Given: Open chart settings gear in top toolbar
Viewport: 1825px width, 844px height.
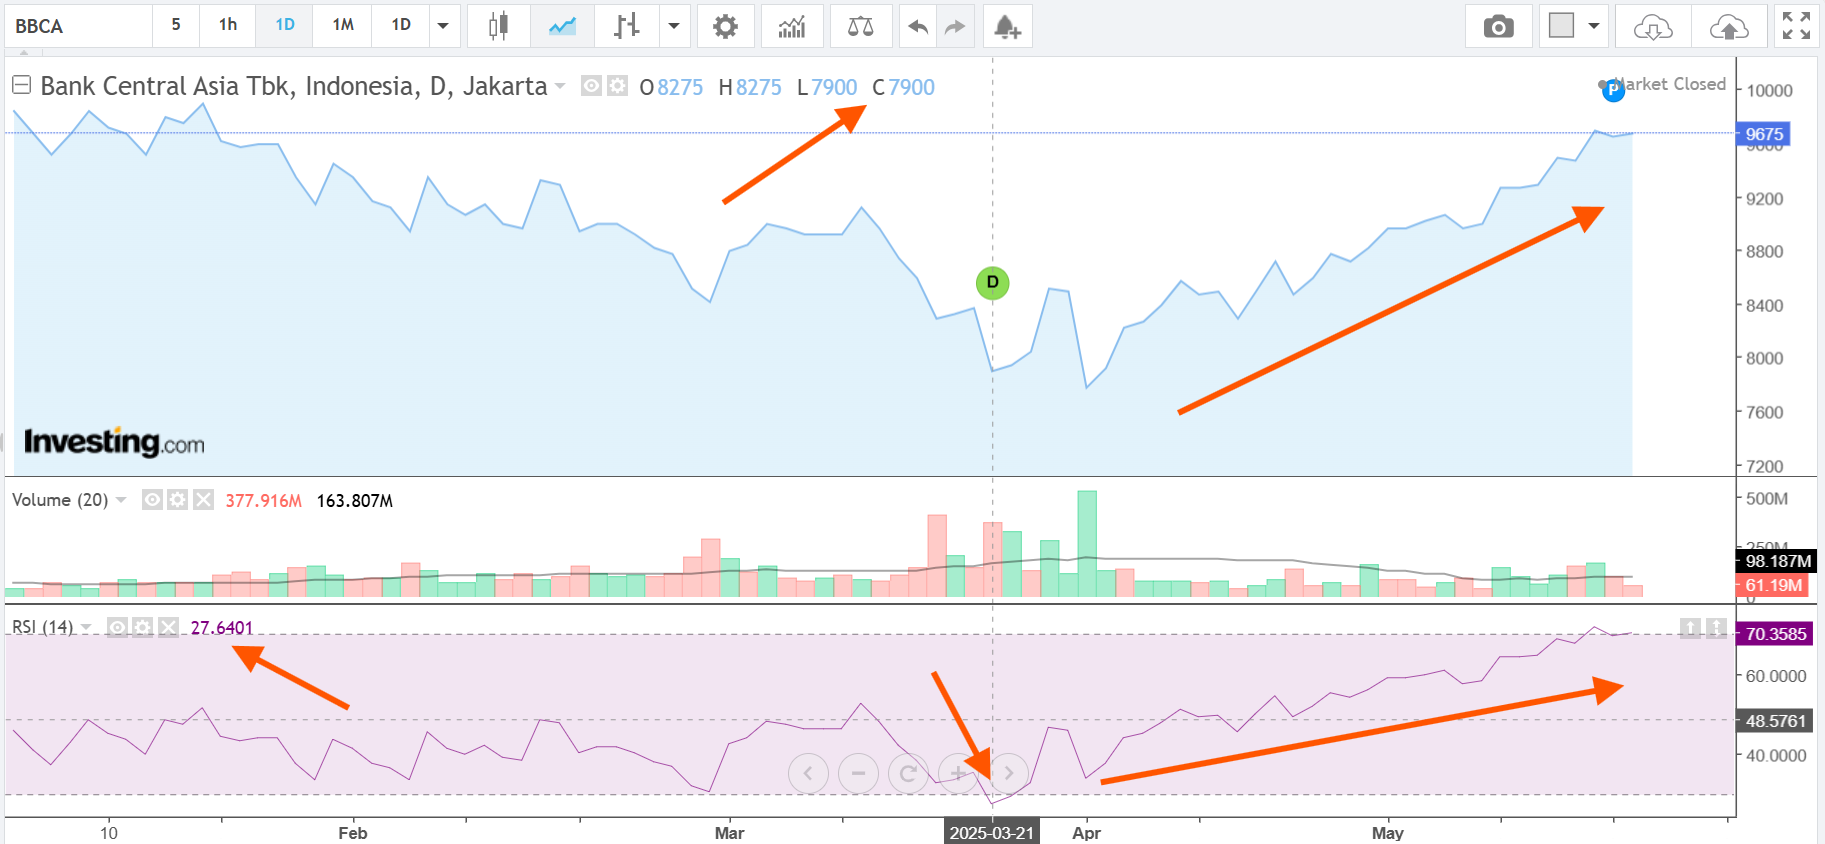Looking at the screenshot, I should 725,26.
